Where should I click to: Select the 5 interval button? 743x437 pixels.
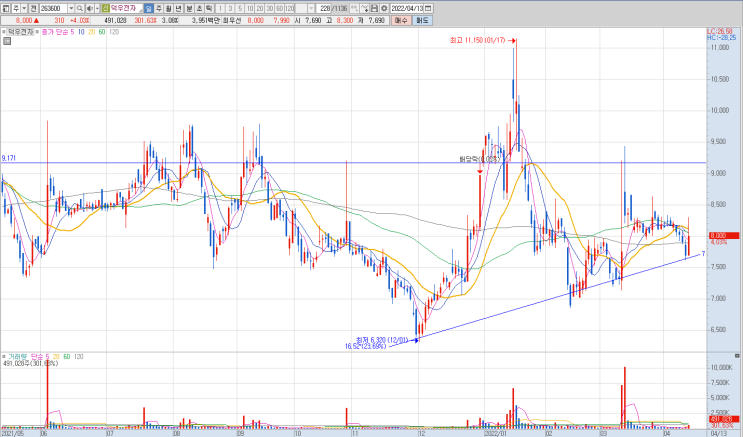(x=240, y=9)
